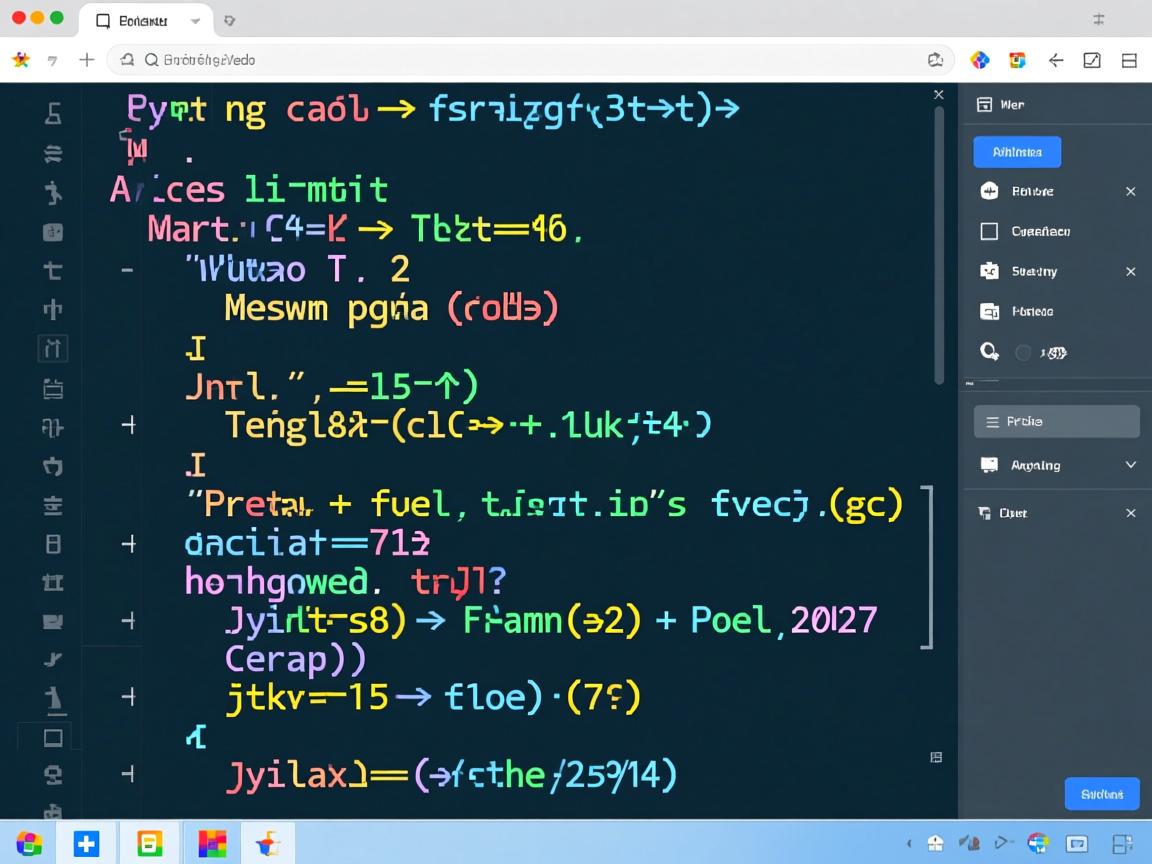The width and height of the screenshot is (1152, 864).
Task: Select the highlighted row with hamburger icon
Action: (1056, 422)
